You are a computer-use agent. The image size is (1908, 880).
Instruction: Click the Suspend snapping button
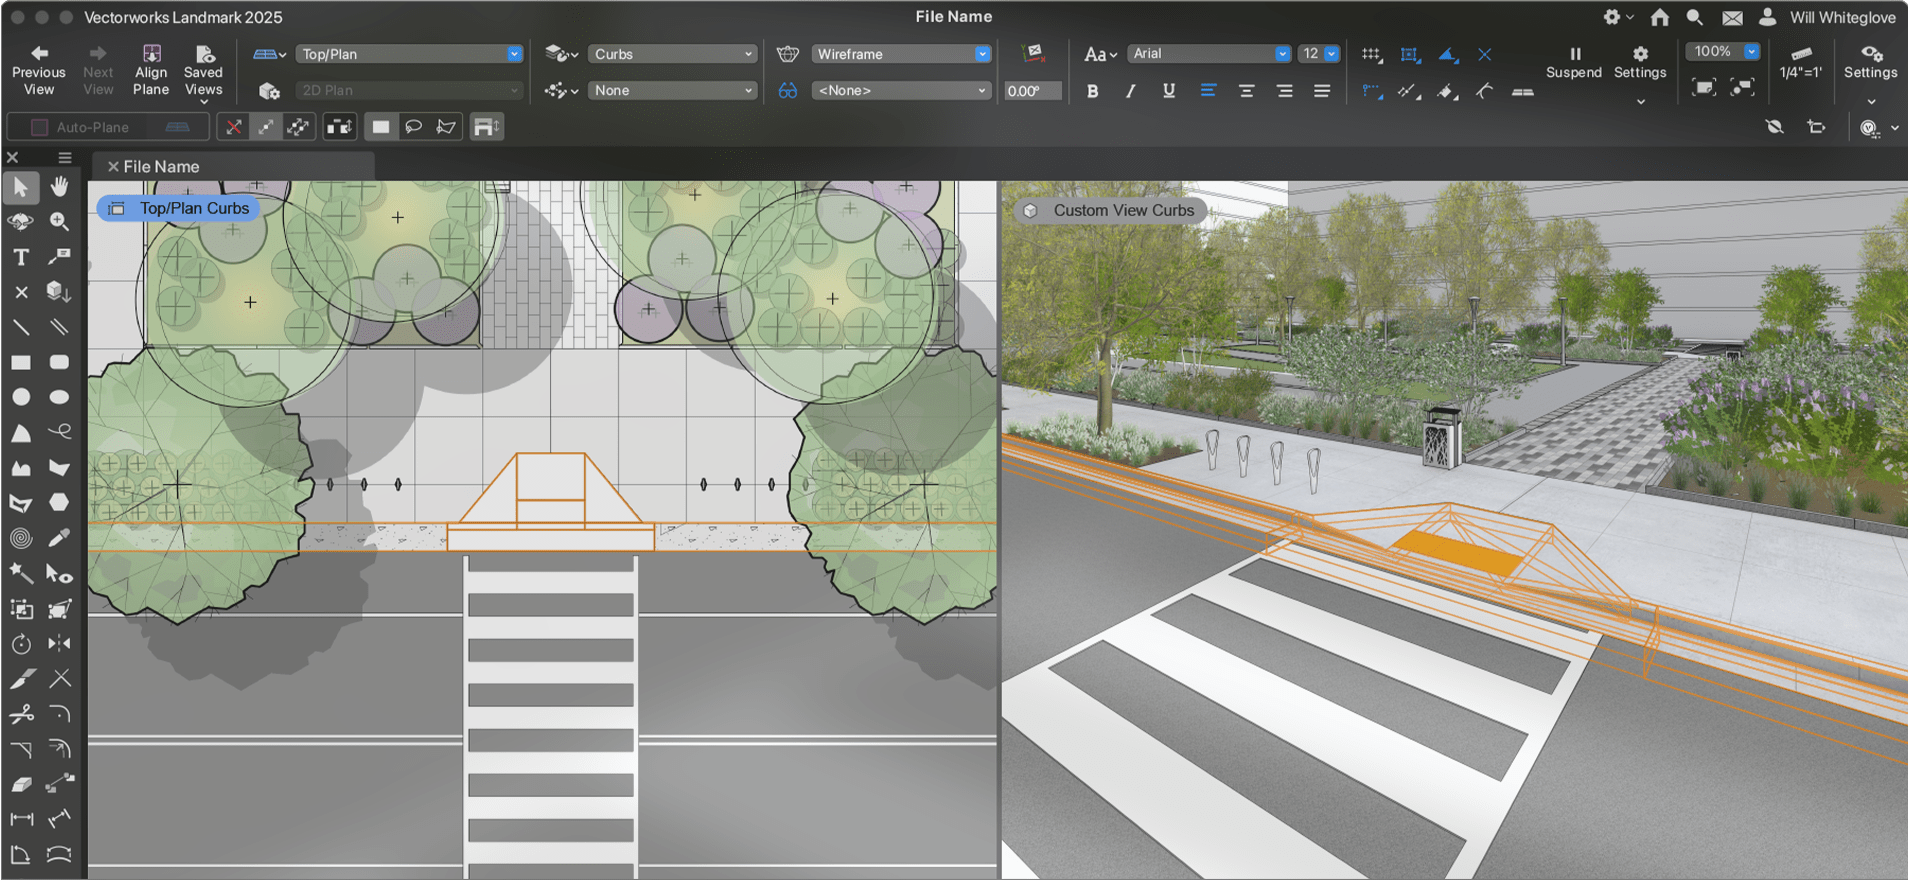pos(1574,63)
